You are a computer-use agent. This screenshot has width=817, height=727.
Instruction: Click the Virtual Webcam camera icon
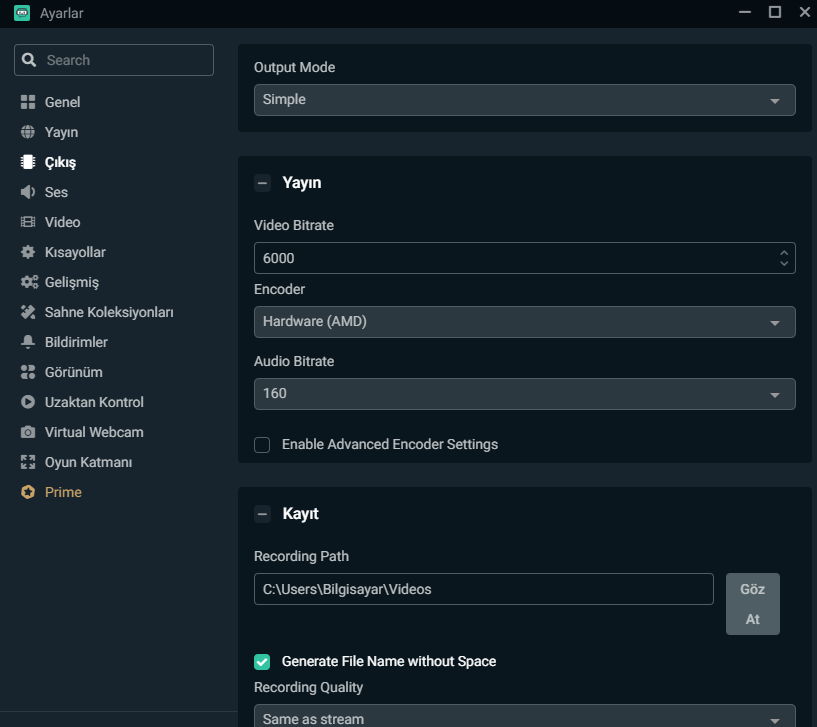pyautogui.click(x=28, y=432)
